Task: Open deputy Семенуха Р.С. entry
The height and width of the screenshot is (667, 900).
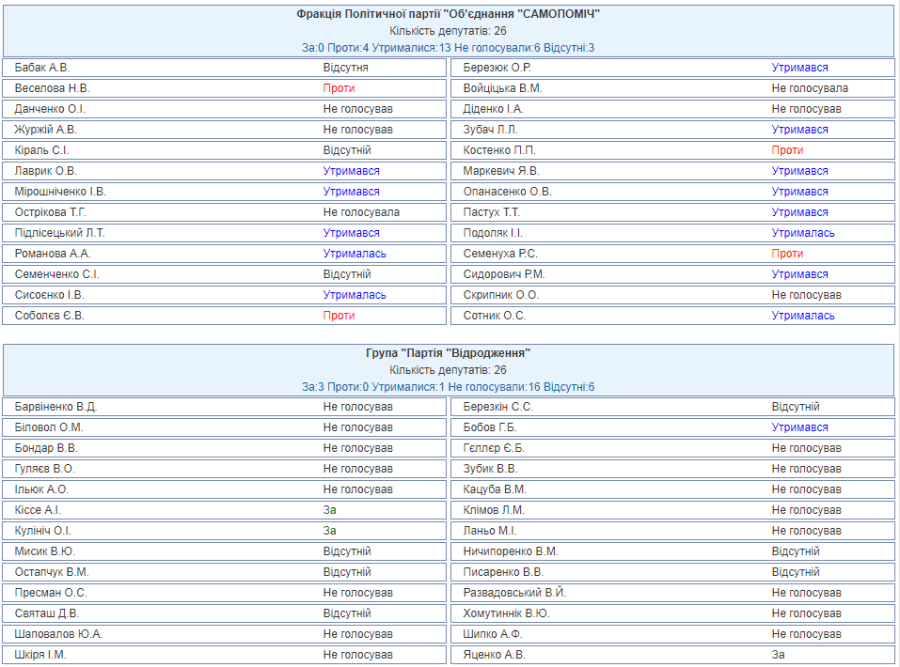Action: tap(500, 254)
